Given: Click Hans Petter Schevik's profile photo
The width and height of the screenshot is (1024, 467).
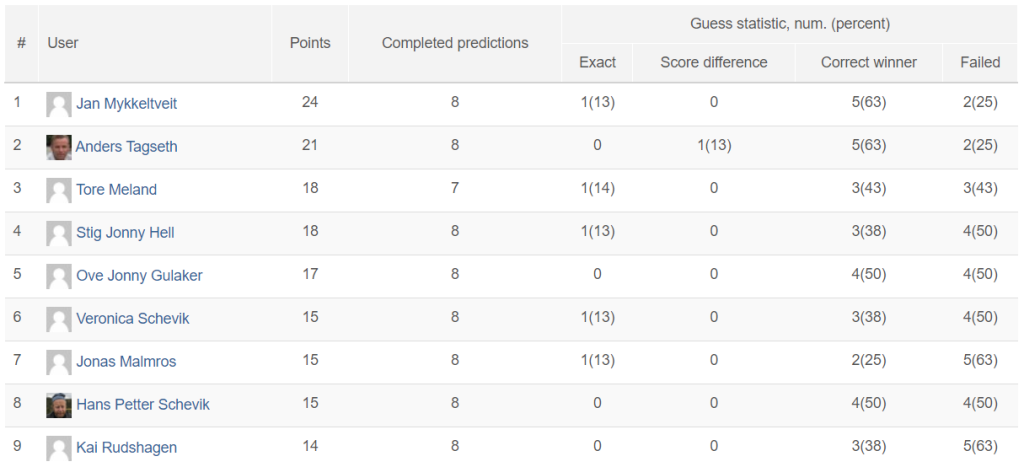Looking at the screenshot, I should click(59, 406).
